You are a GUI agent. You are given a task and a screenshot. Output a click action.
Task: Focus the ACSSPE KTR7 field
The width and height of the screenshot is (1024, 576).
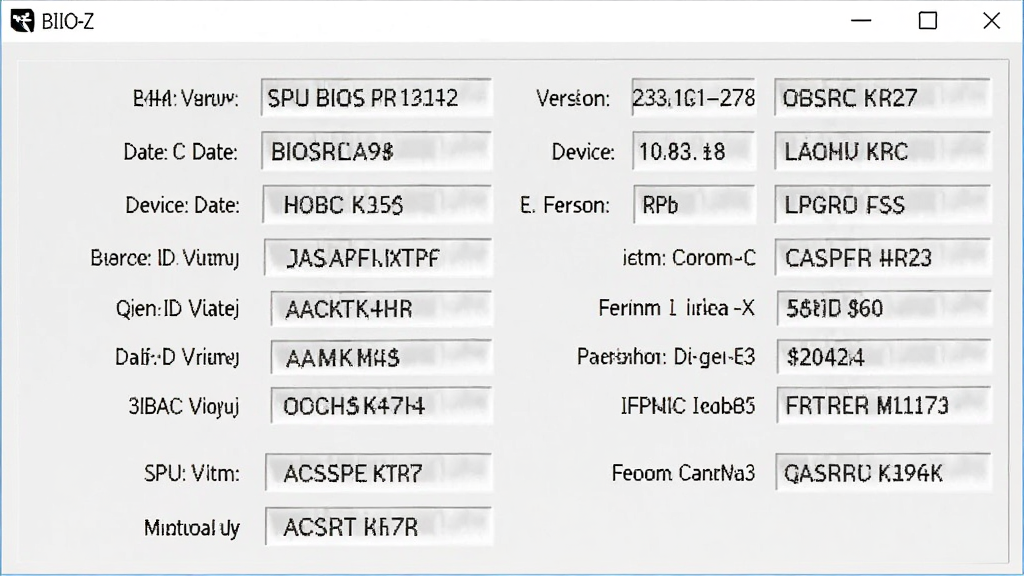pos(378,472)
